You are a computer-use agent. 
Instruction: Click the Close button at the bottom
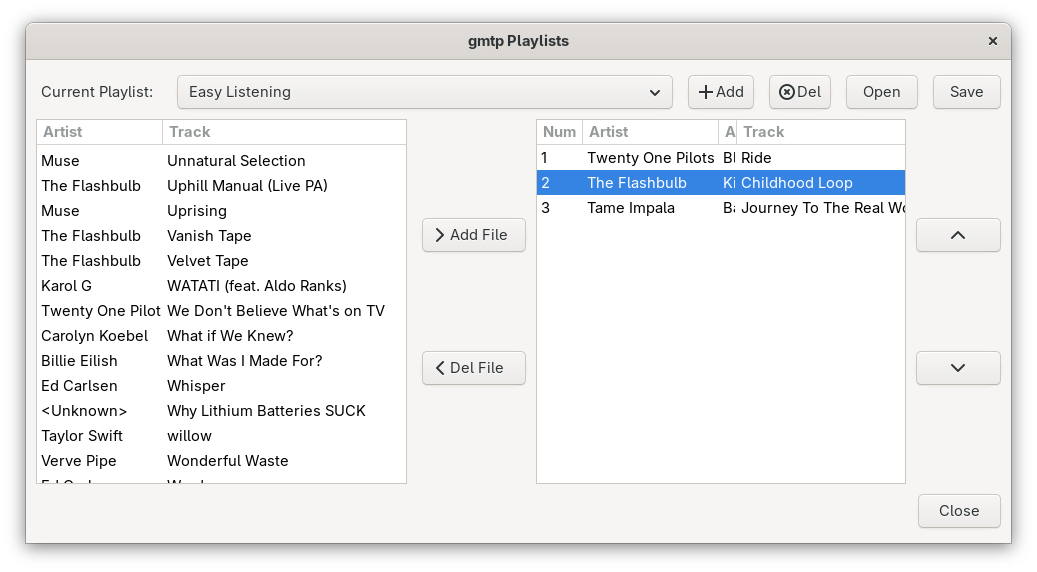coord(959,511)
